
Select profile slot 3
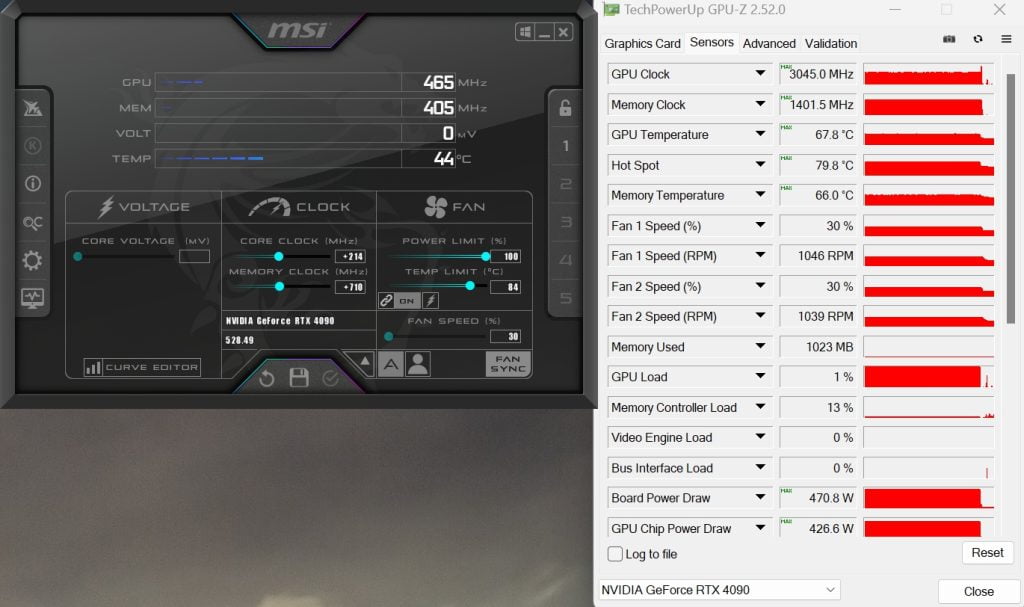coord(566,222)
